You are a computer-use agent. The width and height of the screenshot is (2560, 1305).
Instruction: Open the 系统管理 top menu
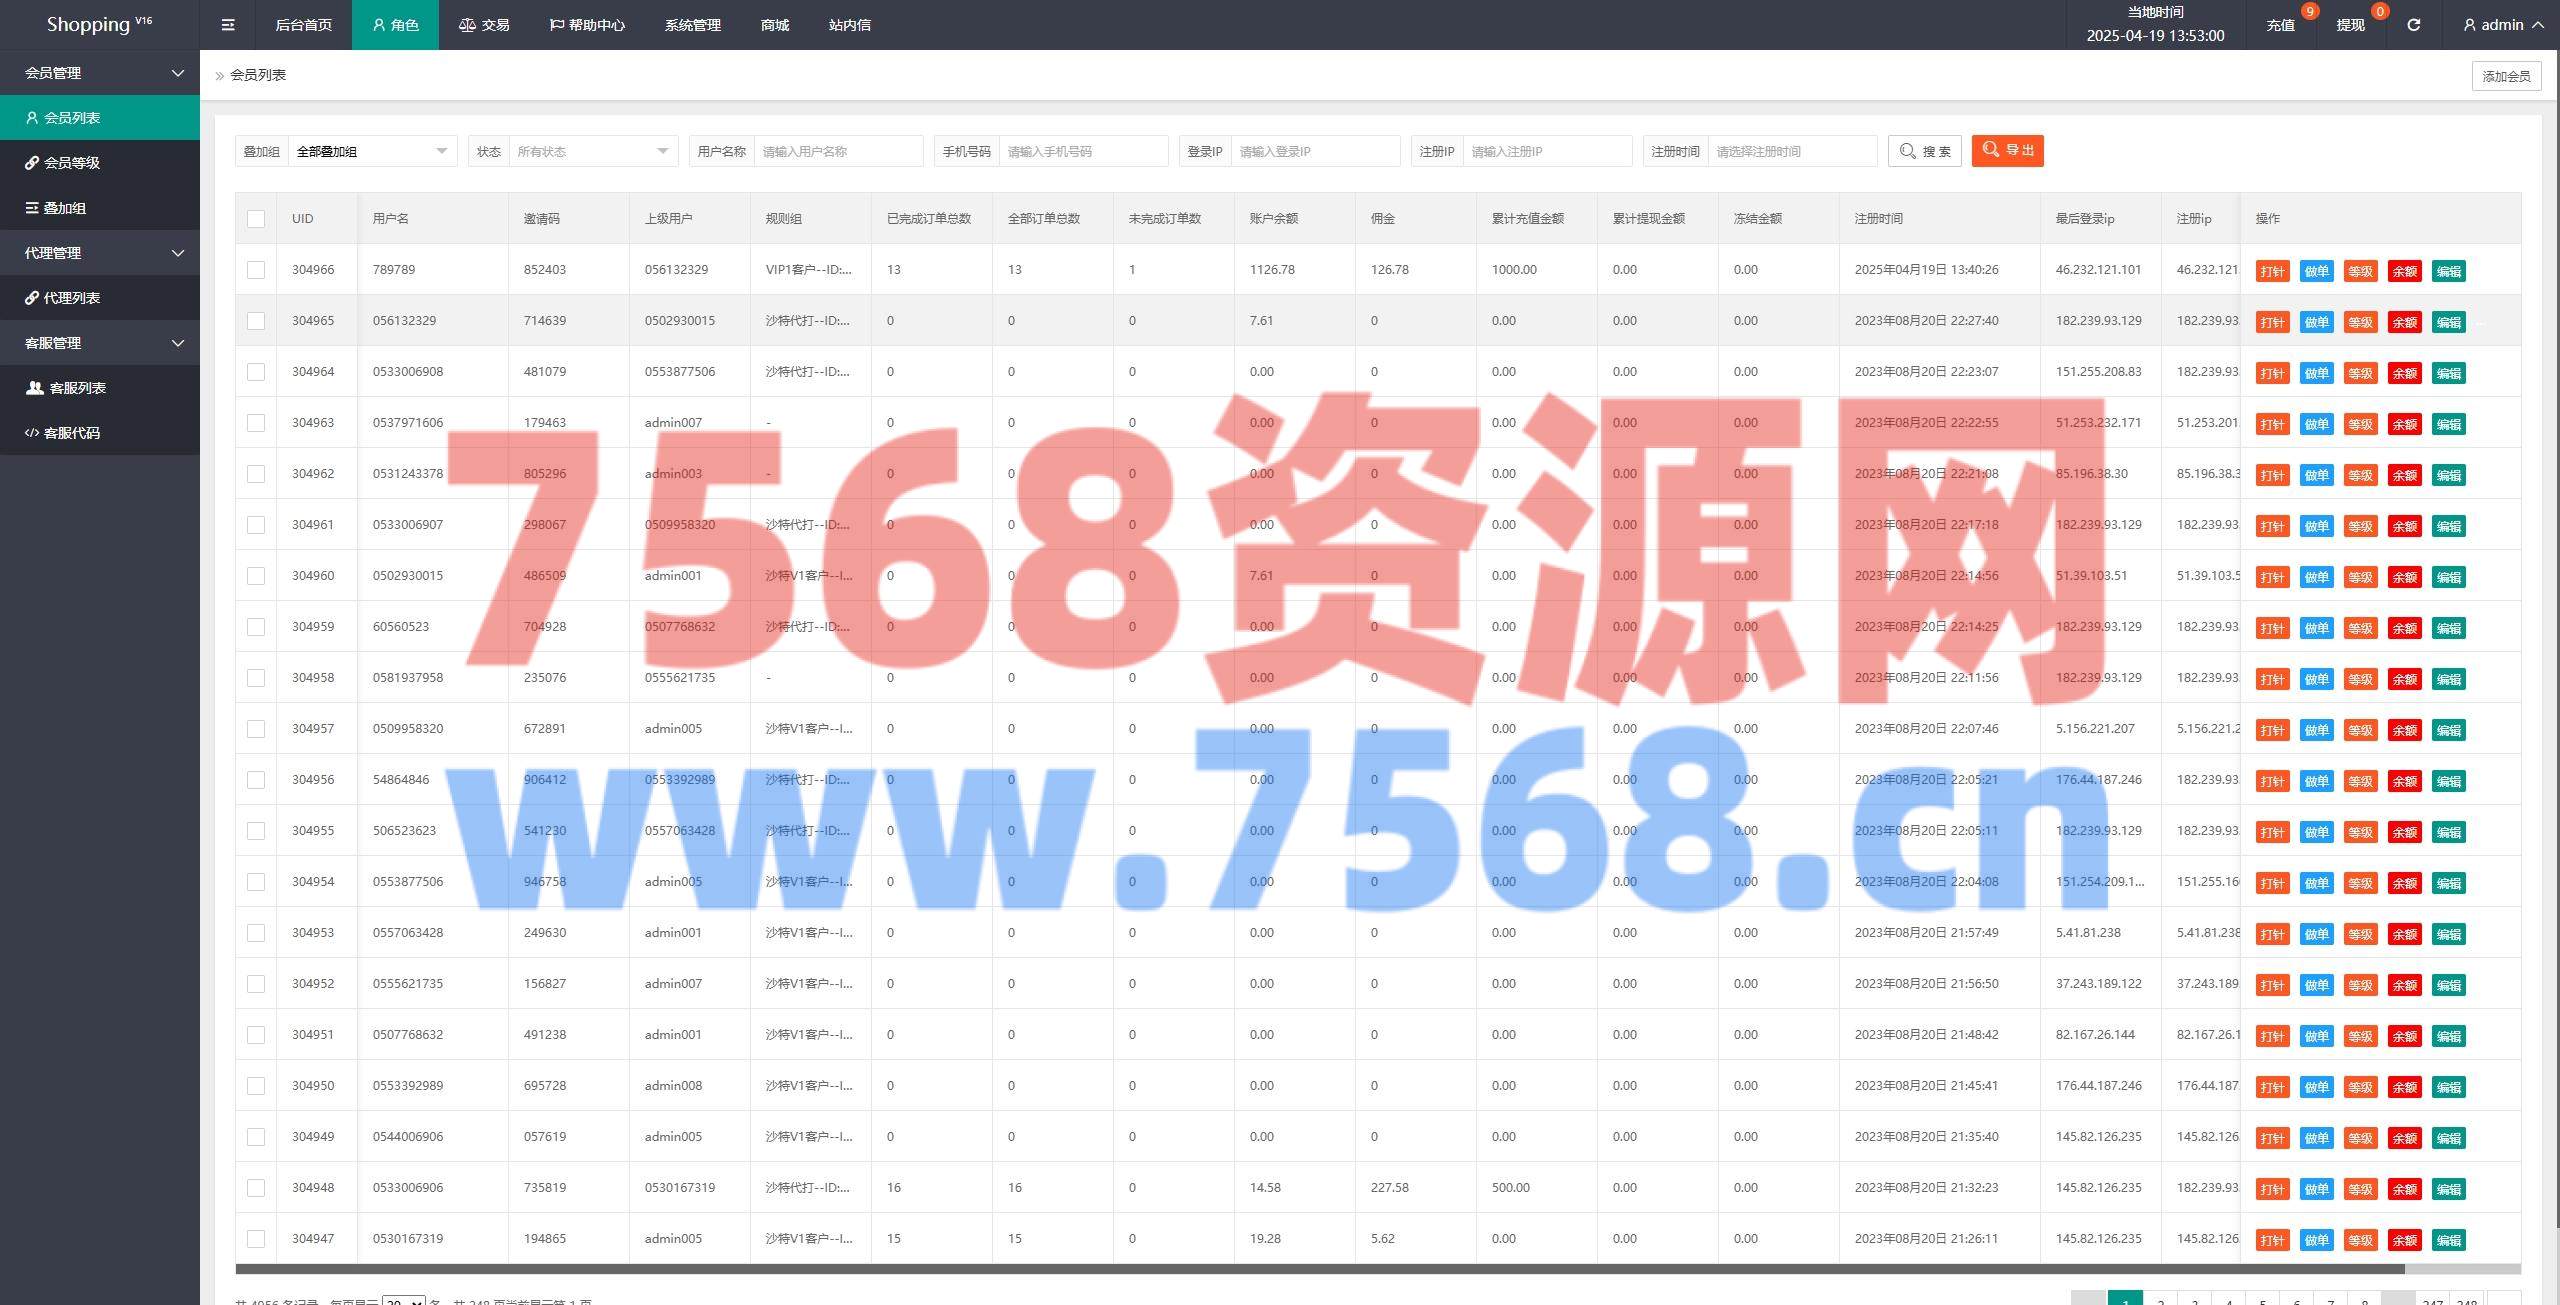(692, 25)
